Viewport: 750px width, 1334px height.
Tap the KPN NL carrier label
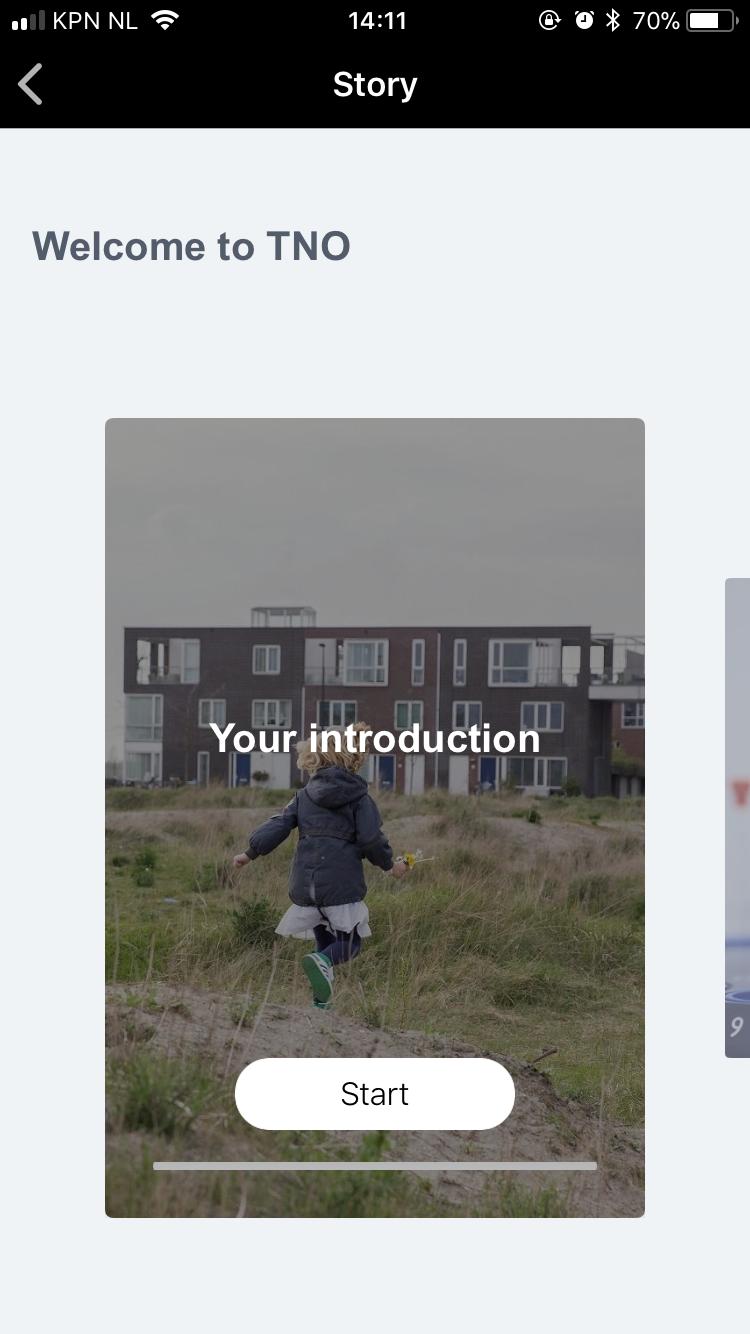(95, 20)
